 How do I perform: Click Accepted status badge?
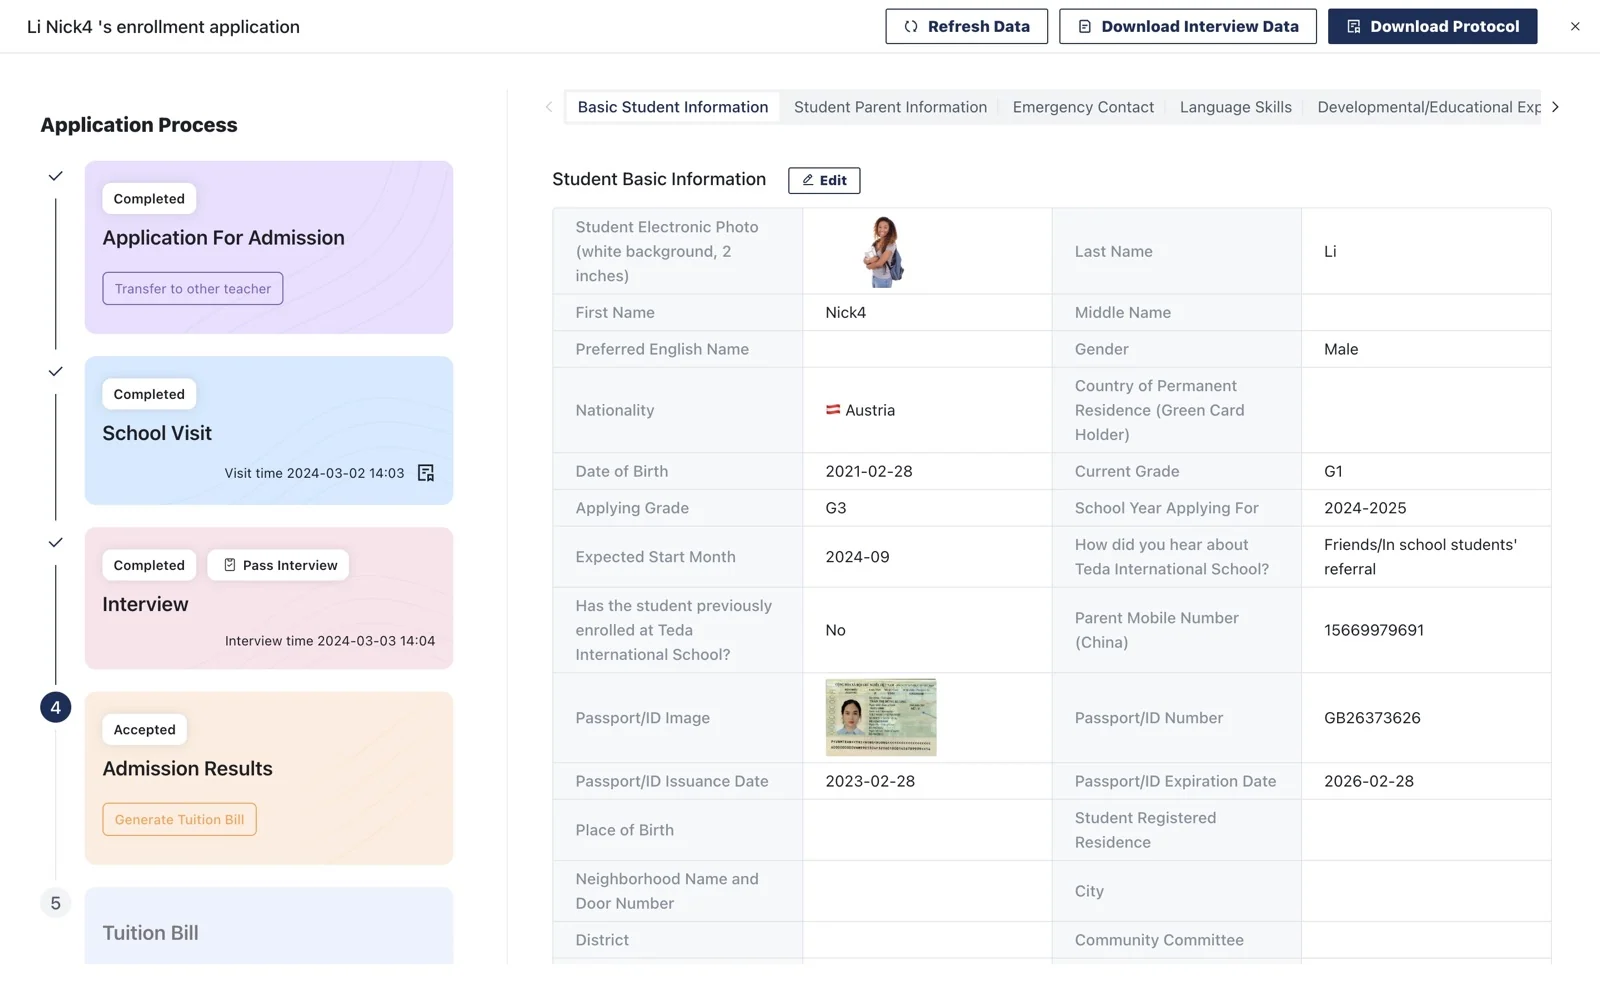click(x=145, y=730)
